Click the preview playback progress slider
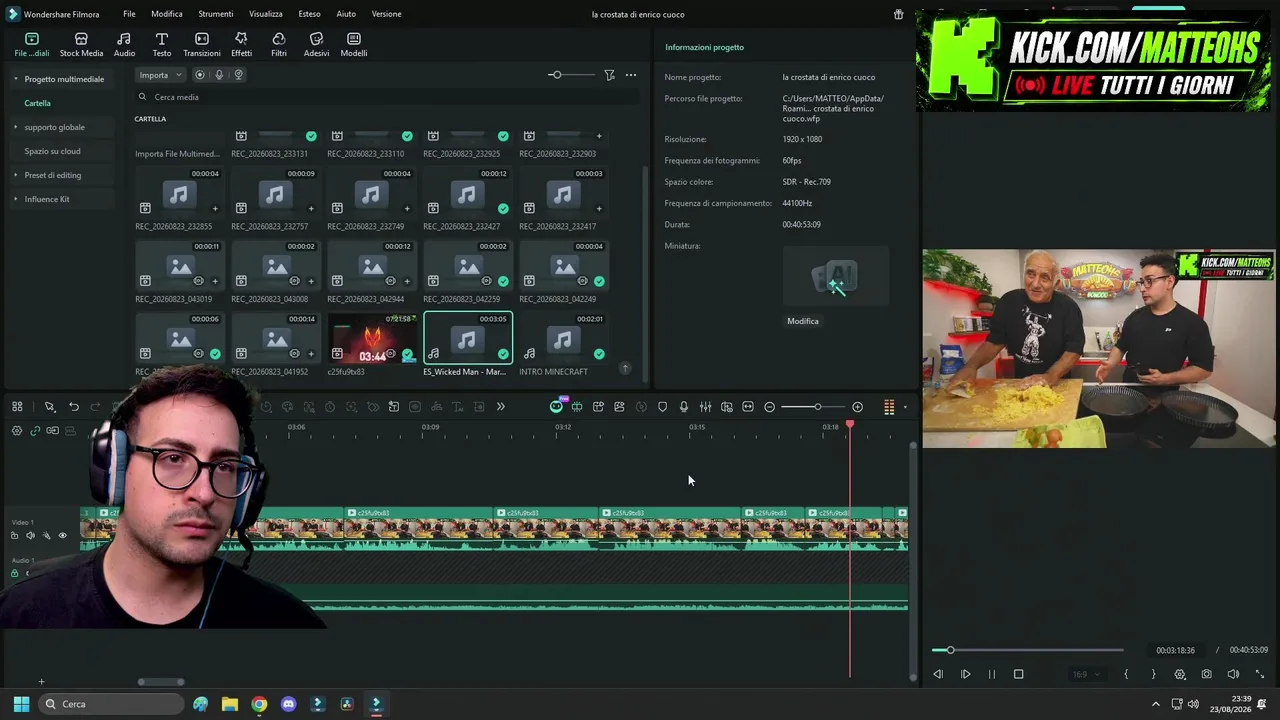This screenshot has height=720, width=1280. click(1028, 650)
